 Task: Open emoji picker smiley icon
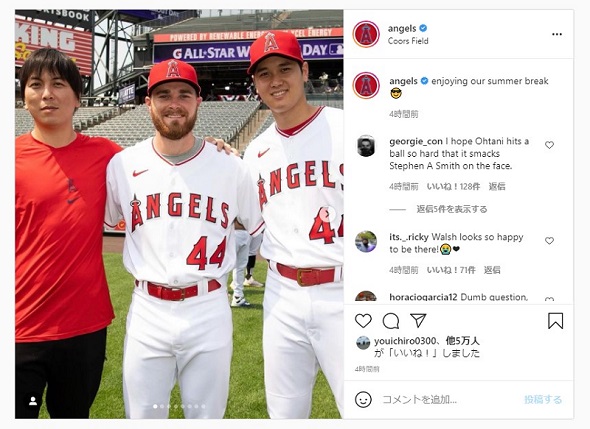[x=363, y=400]
